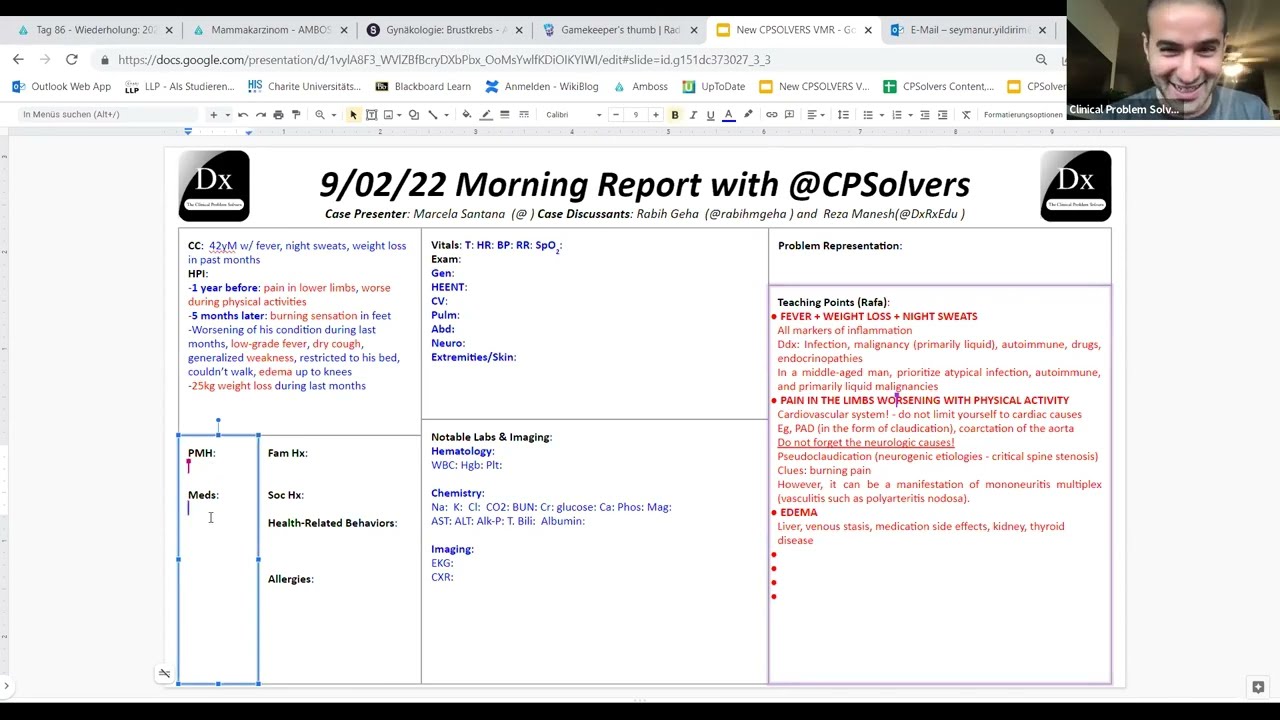Toggle underline formatting
The width and height of the screenshot is (1280, 720).
tap(710, 115)
